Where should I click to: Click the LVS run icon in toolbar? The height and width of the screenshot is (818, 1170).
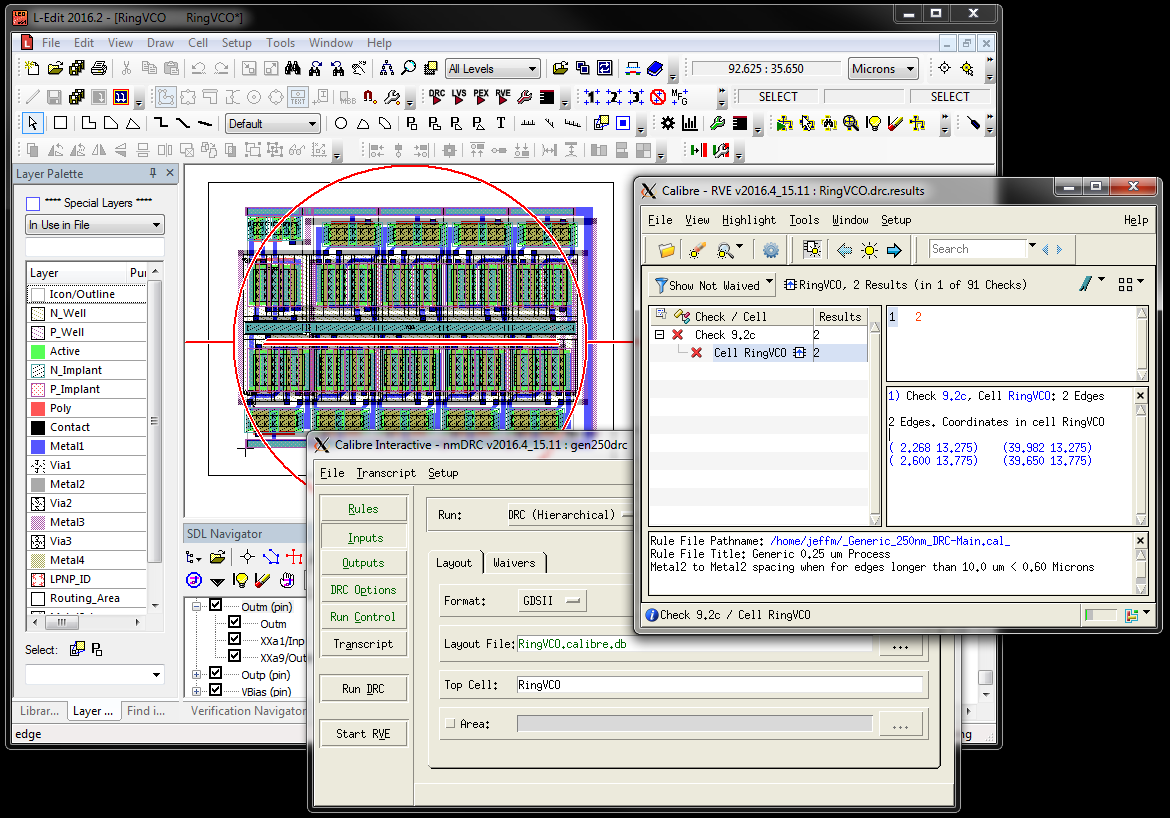click(x=459, y=97)
